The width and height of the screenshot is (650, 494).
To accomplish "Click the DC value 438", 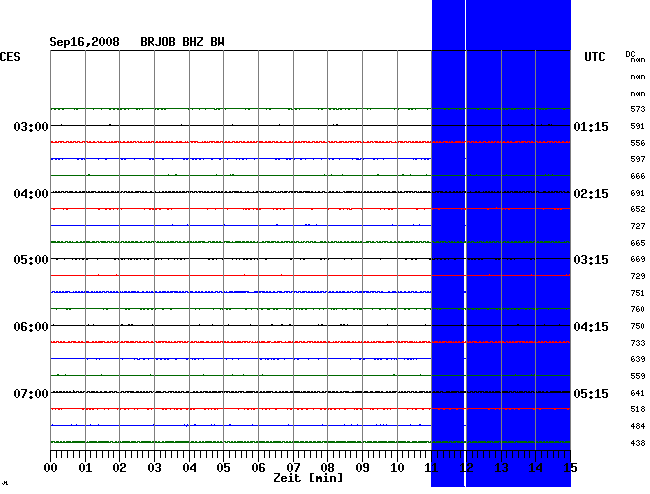I will click(x=638, y=443).
